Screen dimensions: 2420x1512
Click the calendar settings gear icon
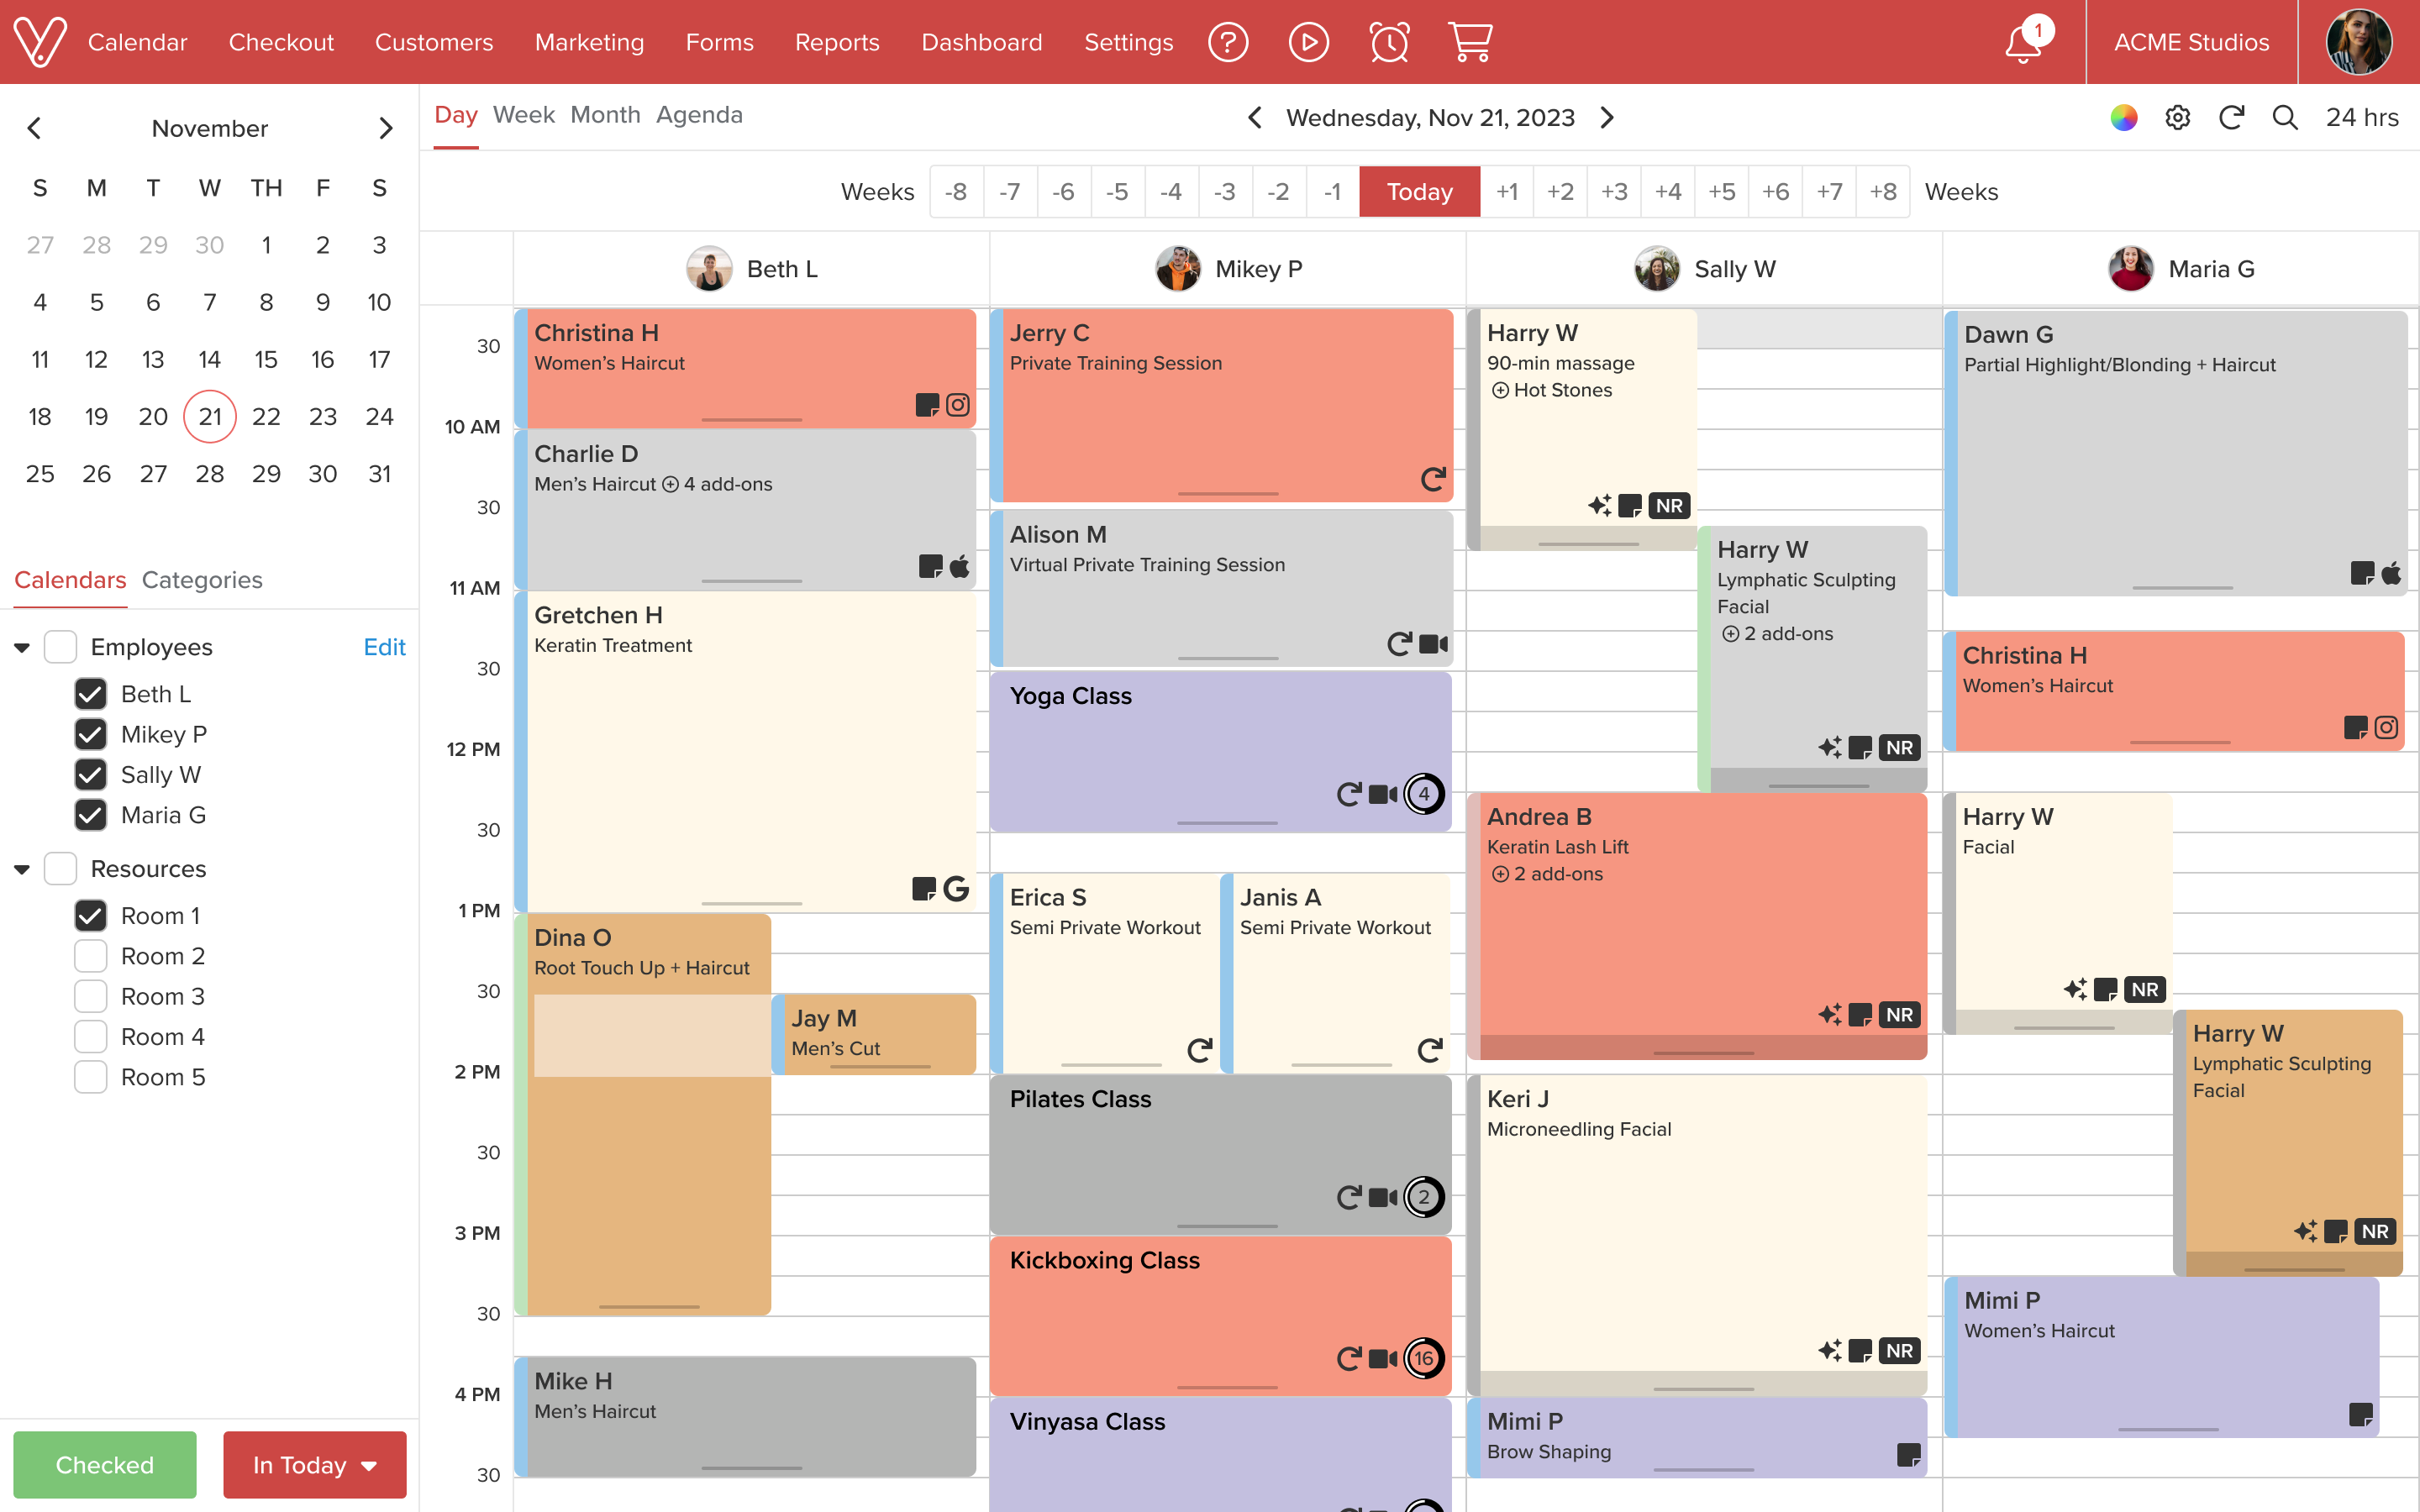[x=2177, y=118]
